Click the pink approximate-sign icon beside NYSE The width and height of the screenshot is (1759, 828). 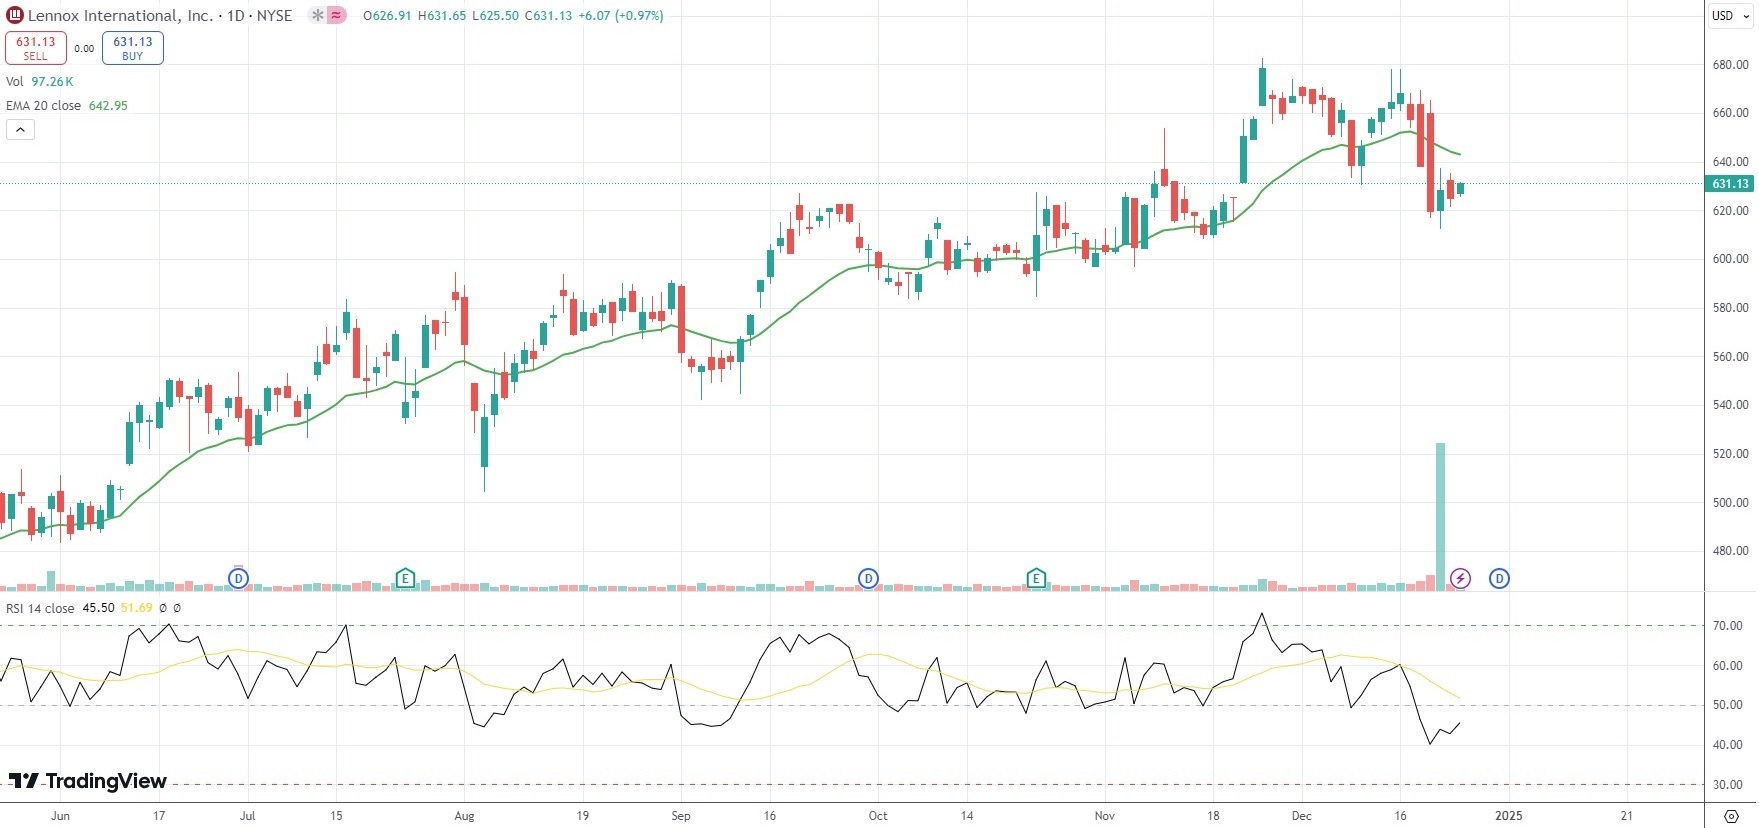click(x=337, y=15)
